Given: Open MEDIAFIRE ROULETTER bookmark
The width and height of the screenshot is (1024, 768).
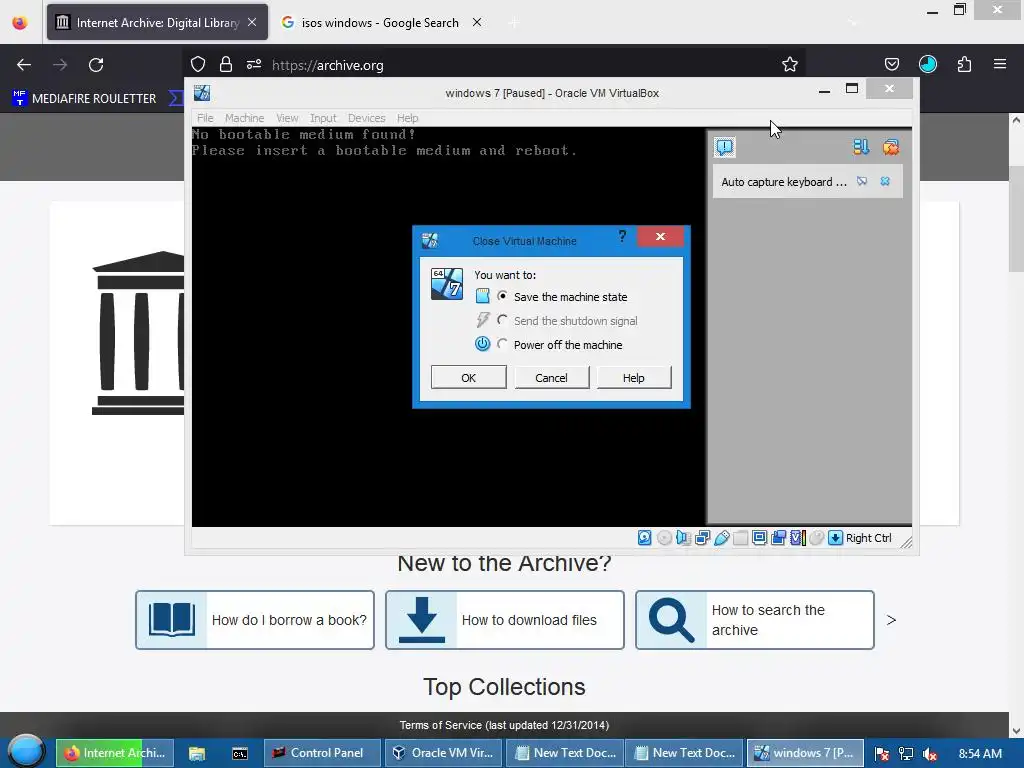Looking at the screenshot, I should pos(85,99).
